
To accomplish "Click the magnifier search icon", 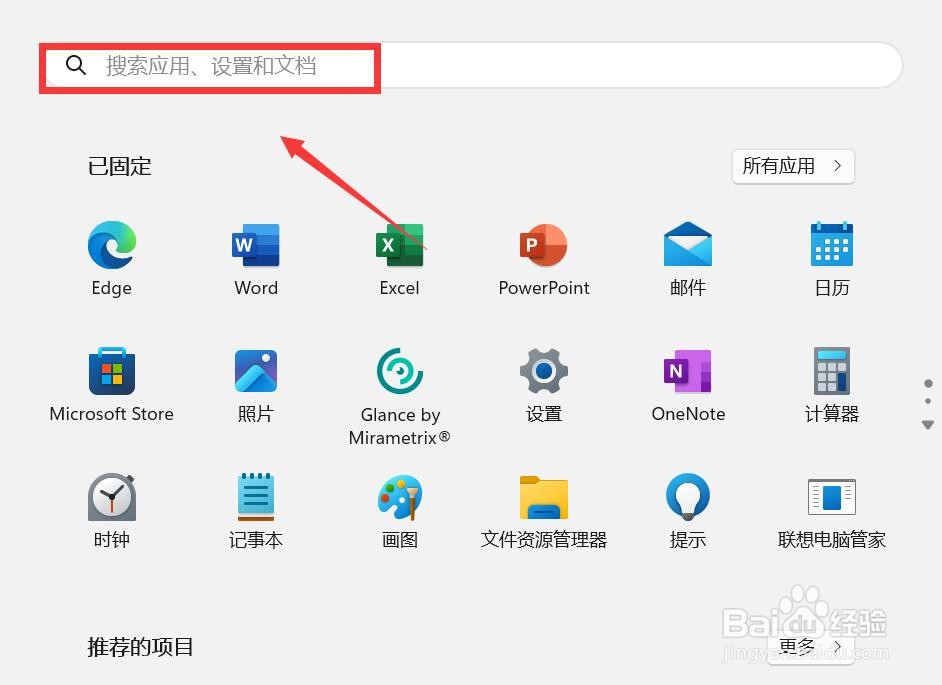I will pyautogui.click(x=76, y=64).
